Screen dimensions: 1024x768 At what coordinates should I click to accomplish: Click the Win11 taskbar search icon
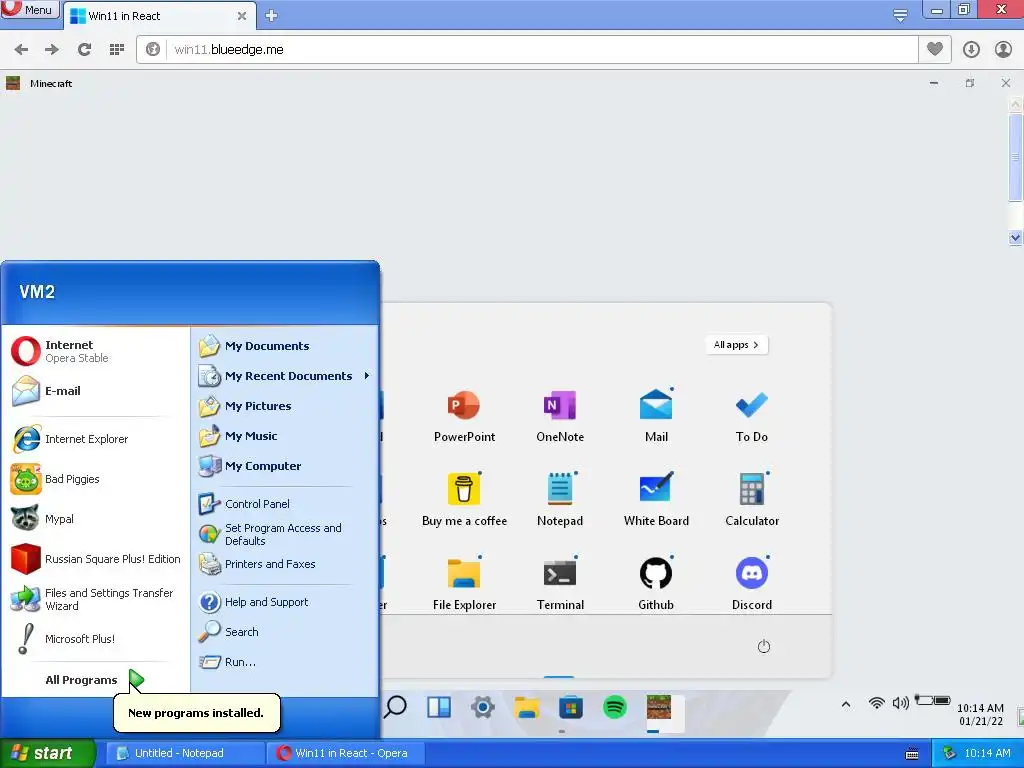coord(395,707)
